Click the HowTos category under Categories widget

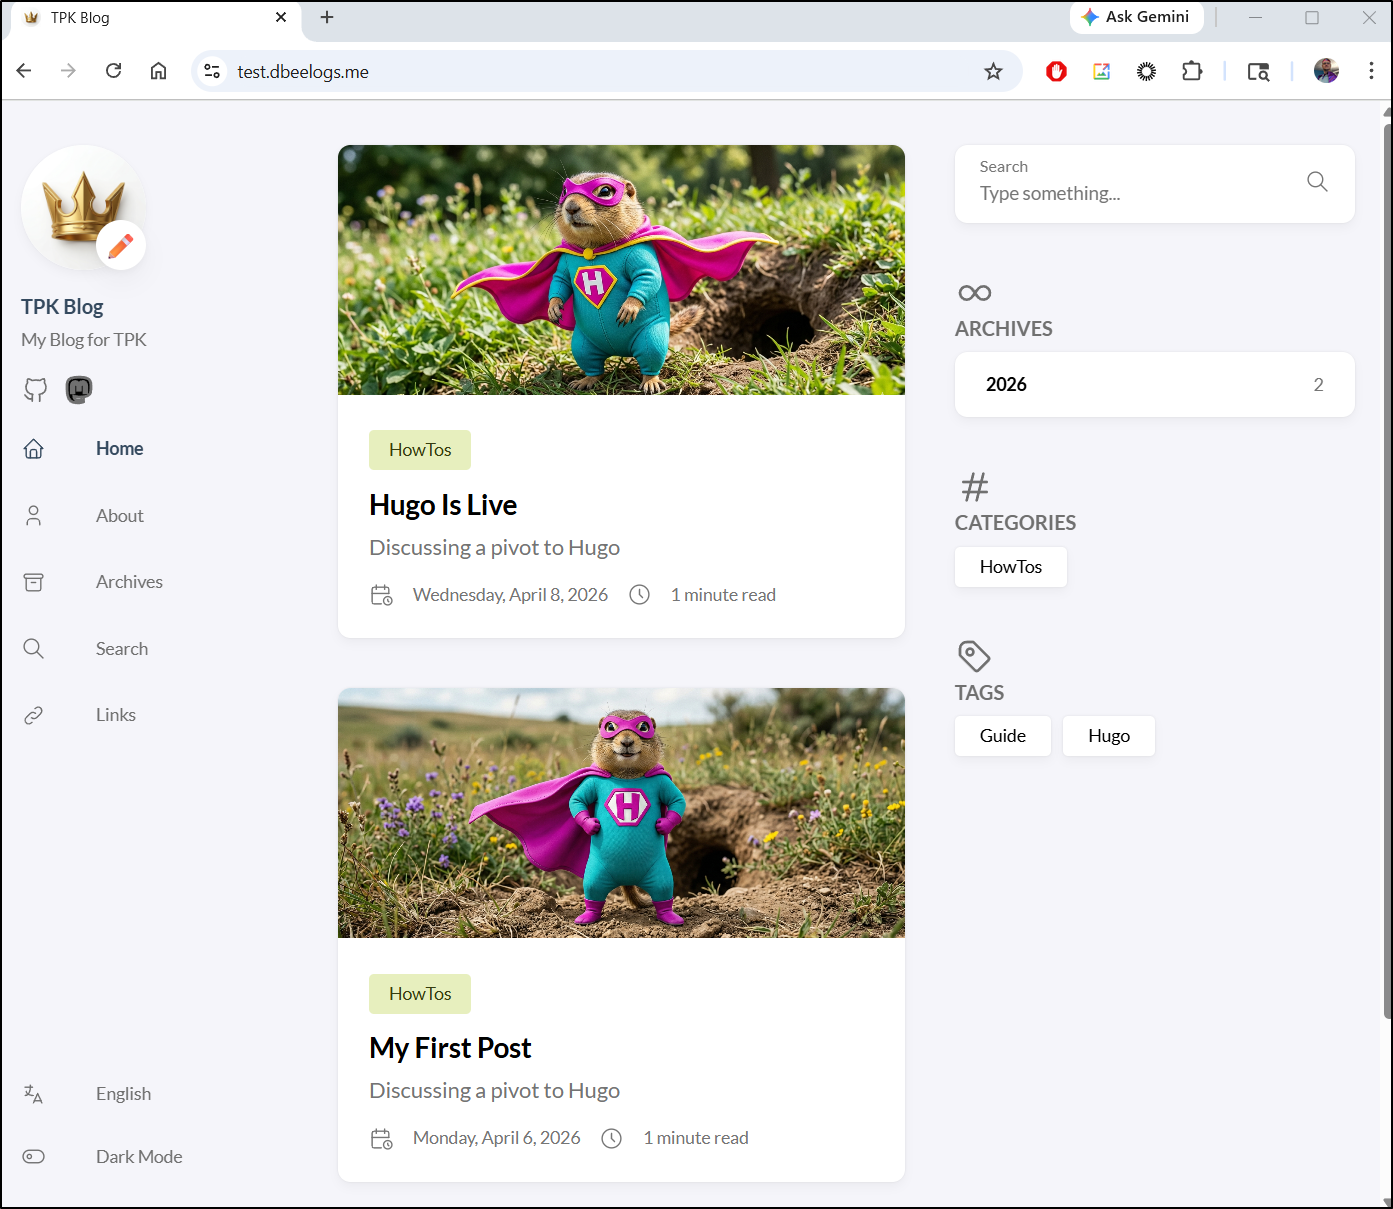pyautogui.click(x=1010, y=567)
